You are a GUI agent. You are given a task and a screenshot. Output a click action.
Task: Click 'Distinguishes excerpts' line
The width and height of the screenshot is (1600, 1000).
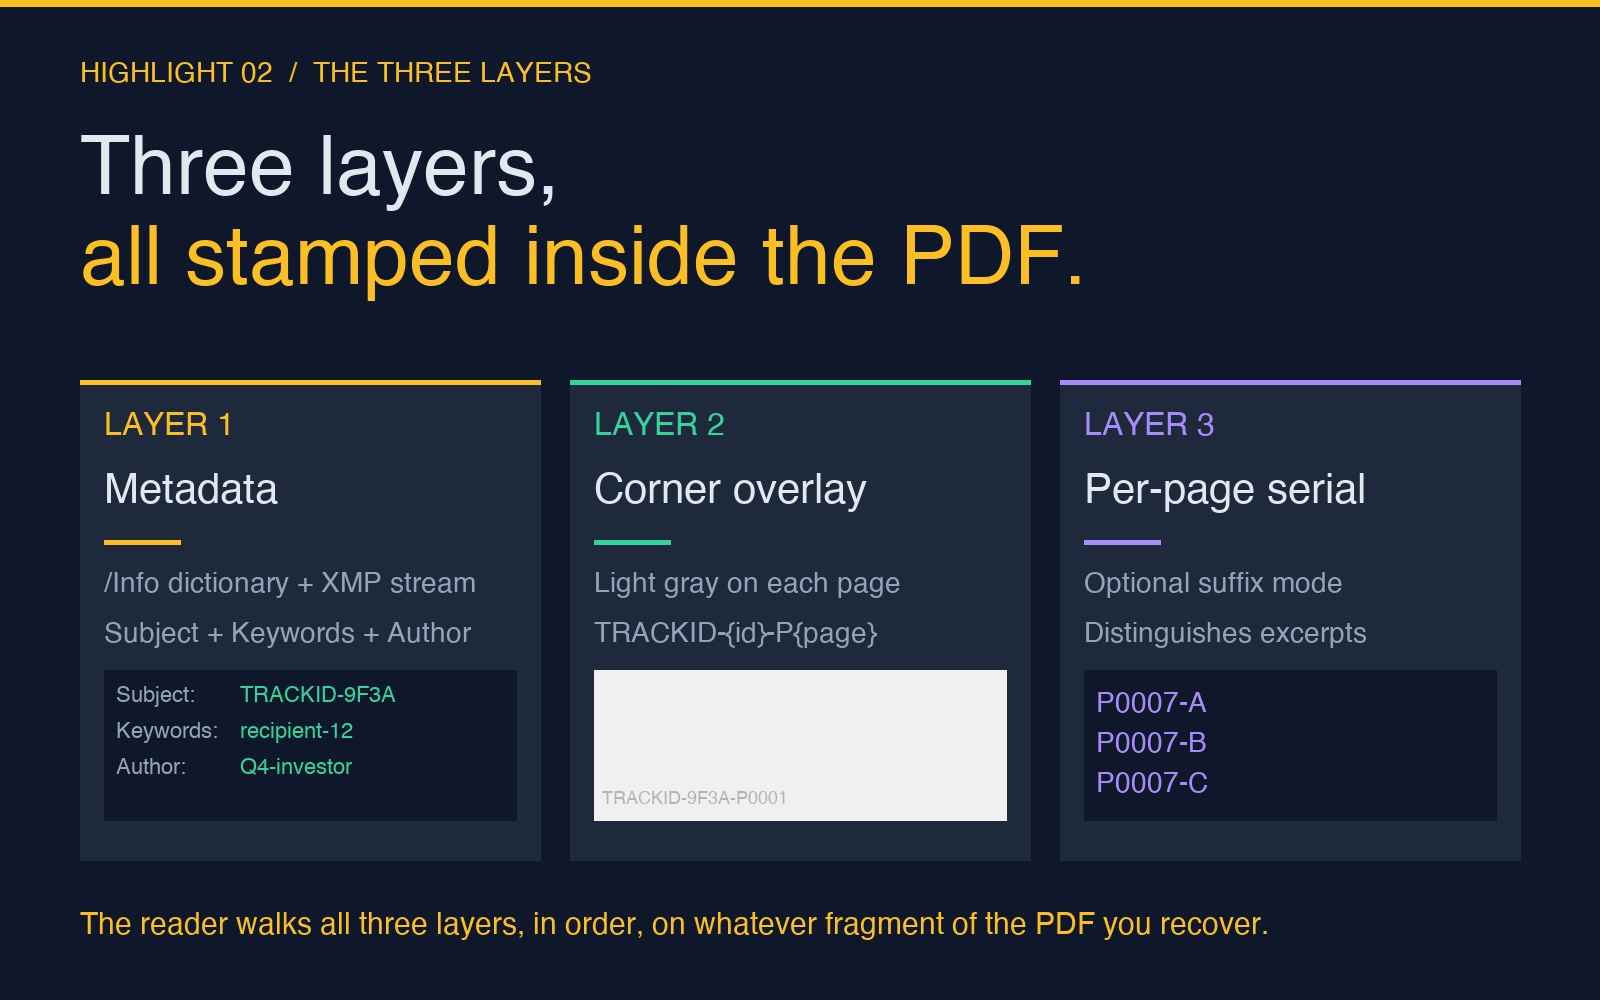[1225, 633]
